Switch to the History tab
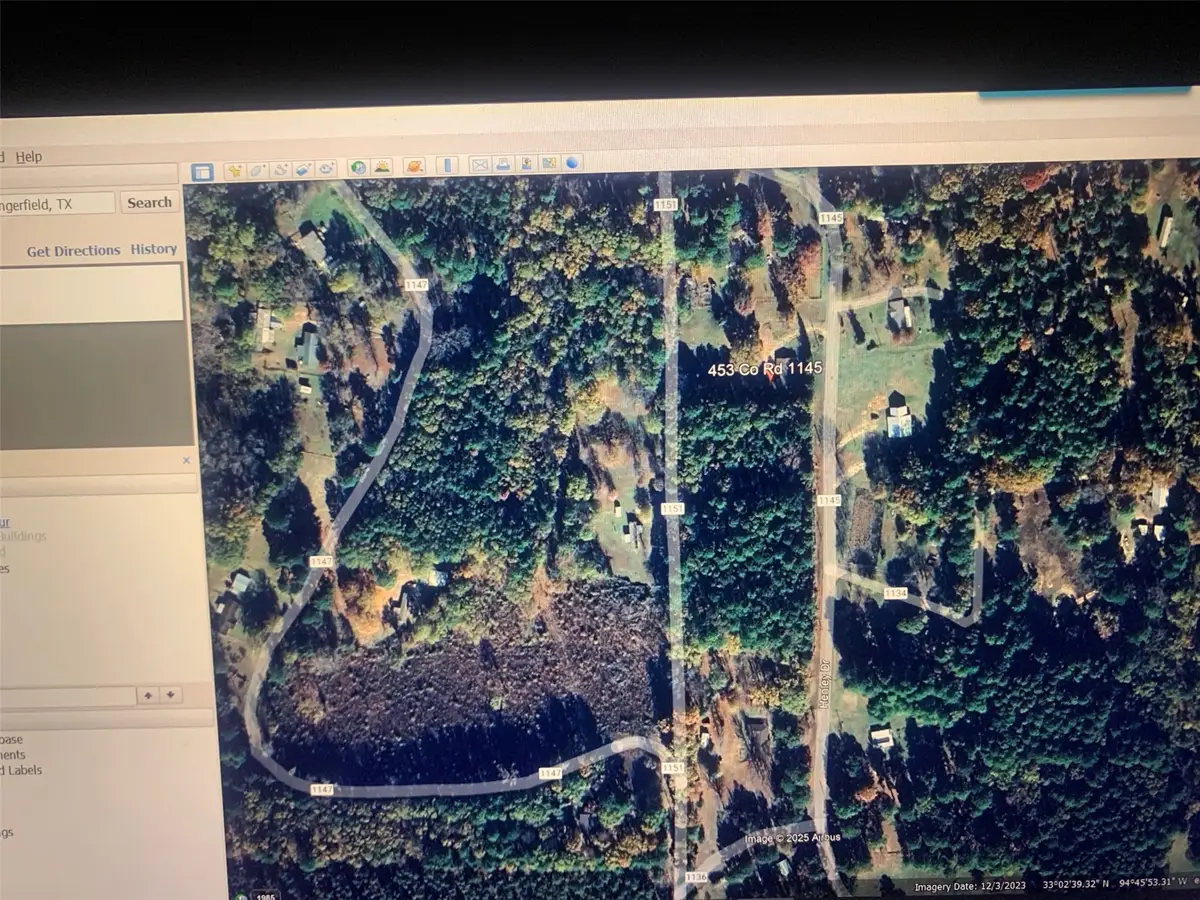The image size is (1200, 900). (x=153, y=249)
